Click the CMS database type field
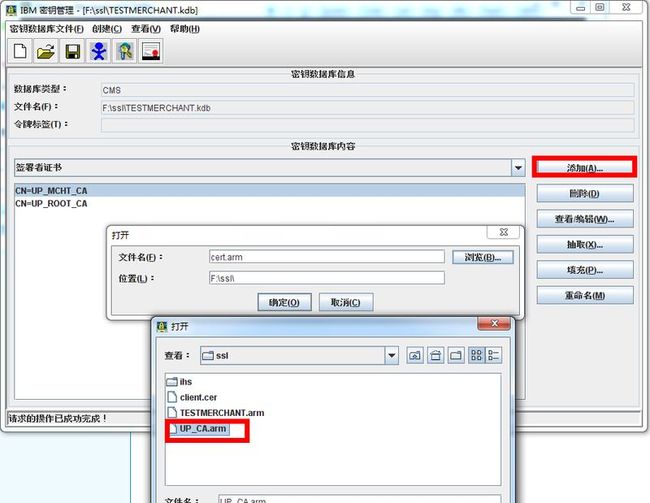The width and height of the screenshot is (650, 503). point(367,90)
